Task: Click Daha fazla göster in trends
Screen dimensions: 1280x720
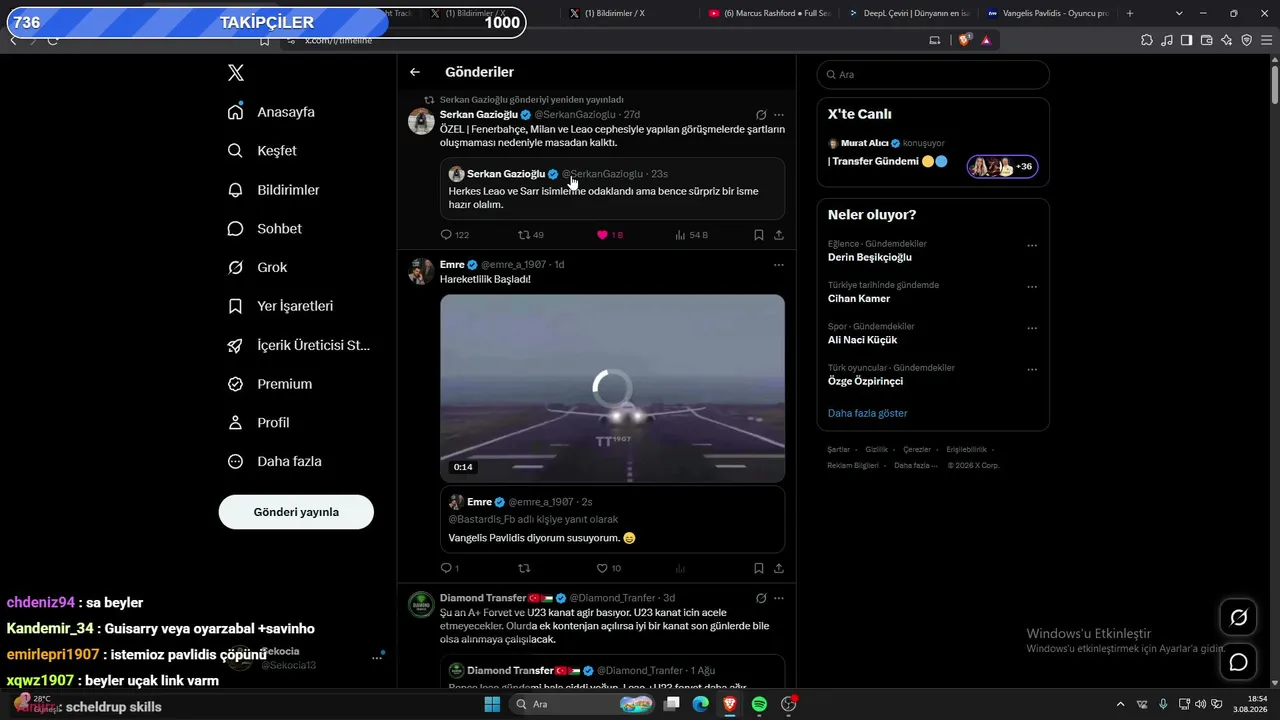Action: tap(868, 413)
